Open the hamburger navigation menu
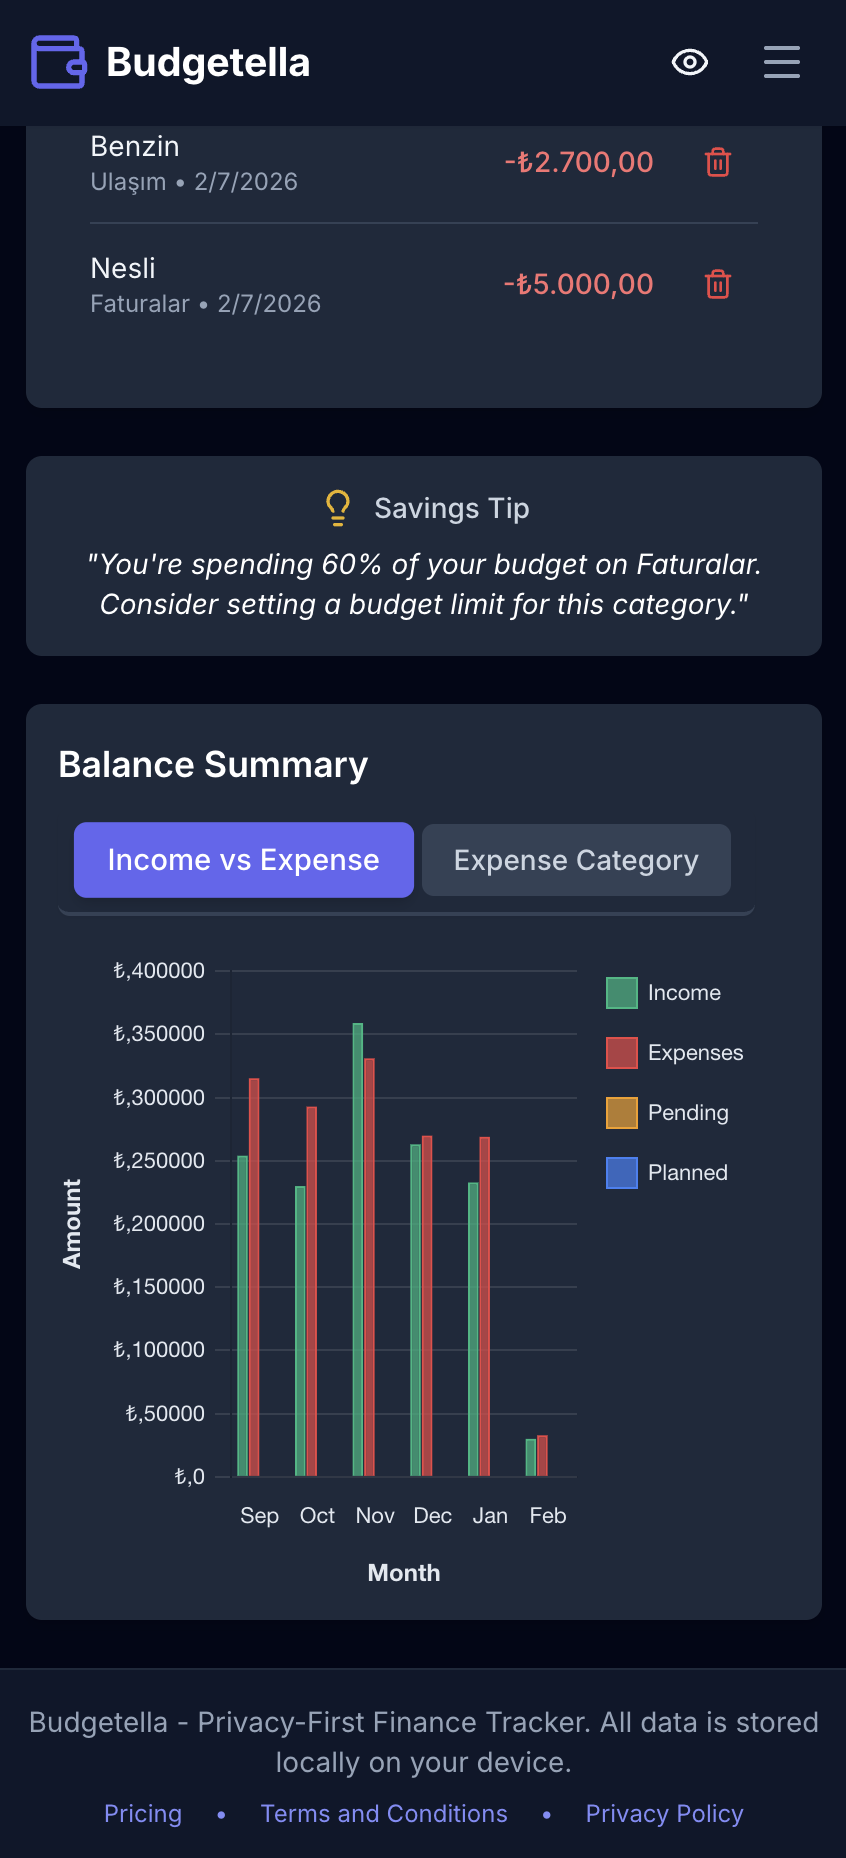Image resolution: width=846 pixels, height=1858 pixels. (x=782, y=62)
